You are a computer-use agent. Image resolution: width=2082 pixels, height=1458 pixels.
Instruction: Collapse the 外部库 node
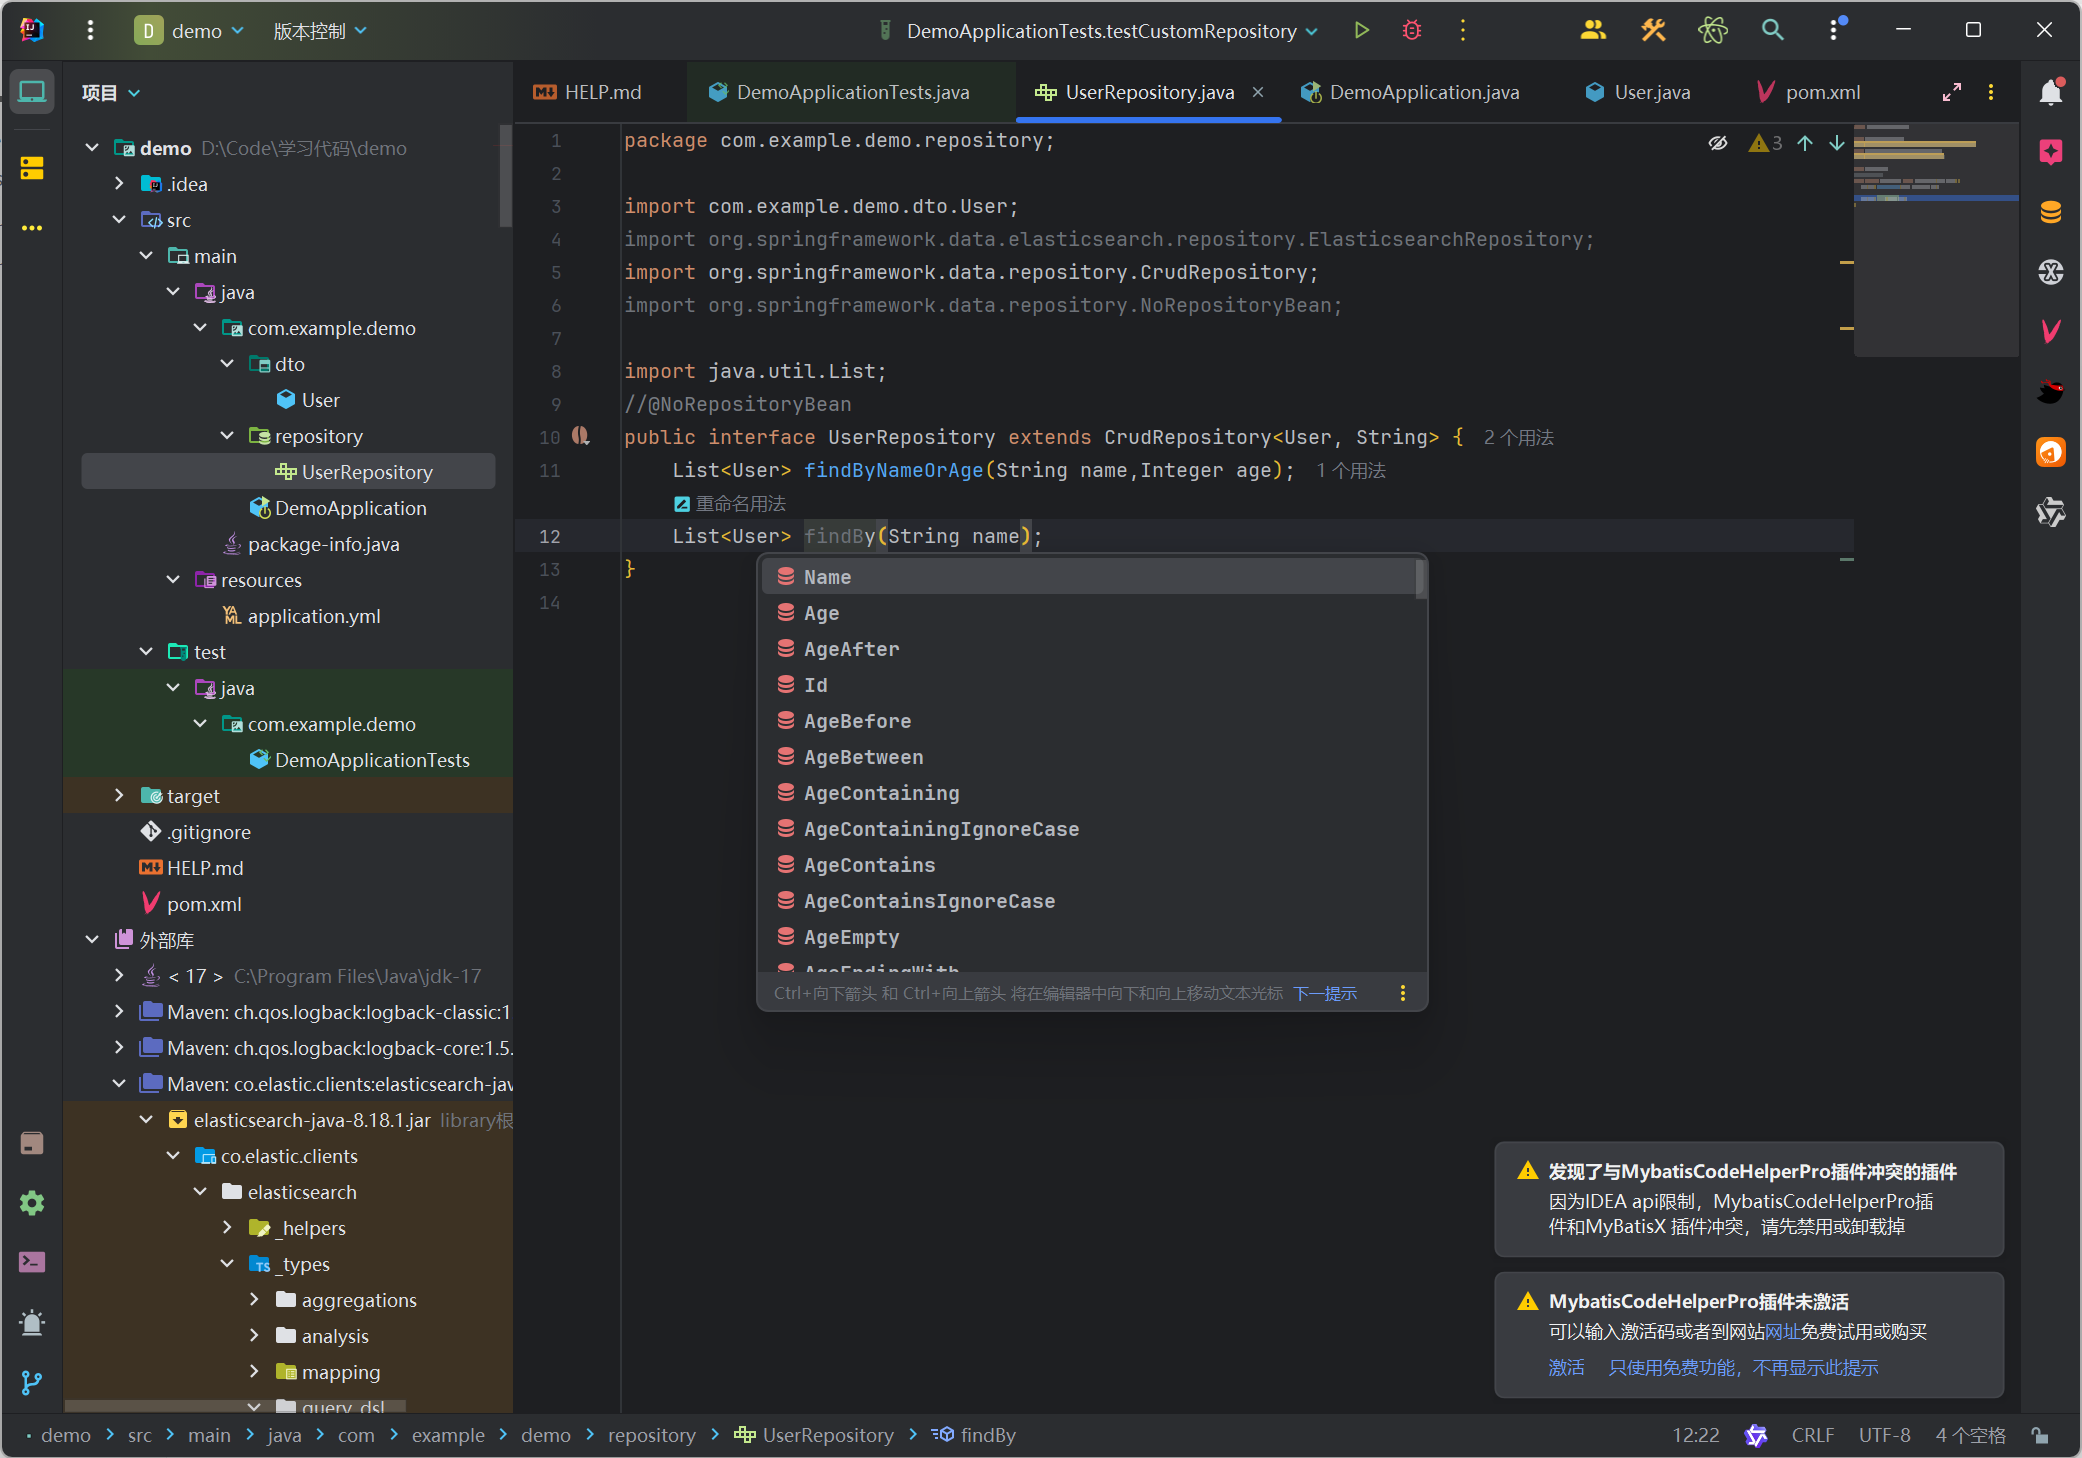(92, 939)
